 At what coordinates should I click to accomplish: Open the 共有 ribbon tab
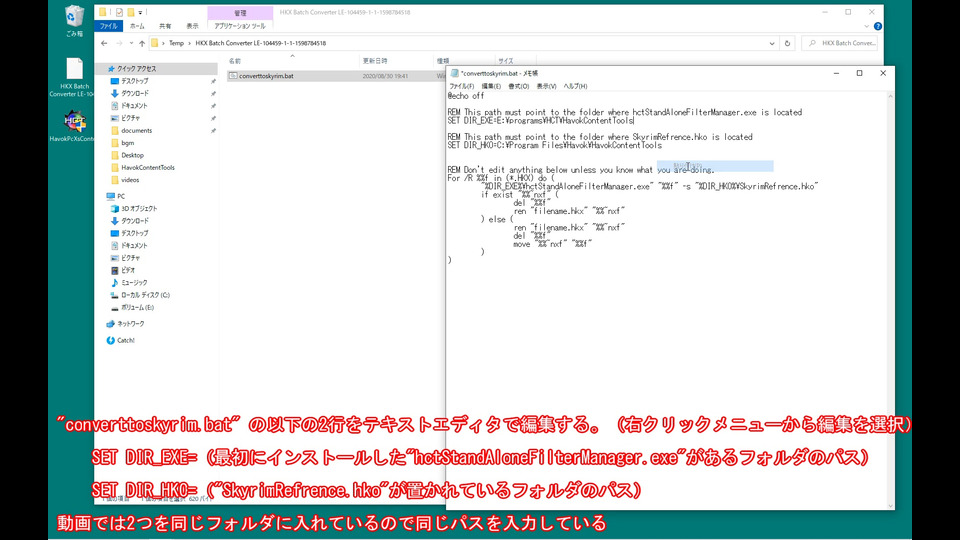tap(165, 26)
